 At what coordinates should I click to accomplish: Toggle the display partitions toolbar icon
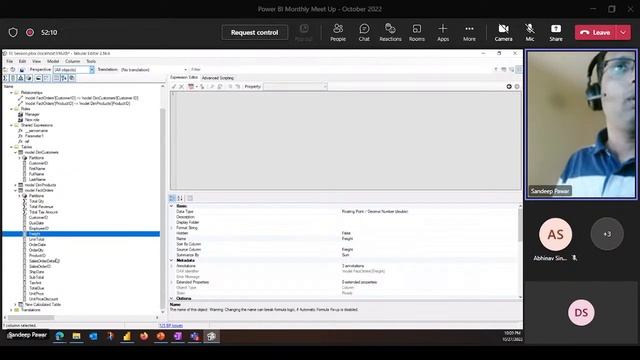29,78
